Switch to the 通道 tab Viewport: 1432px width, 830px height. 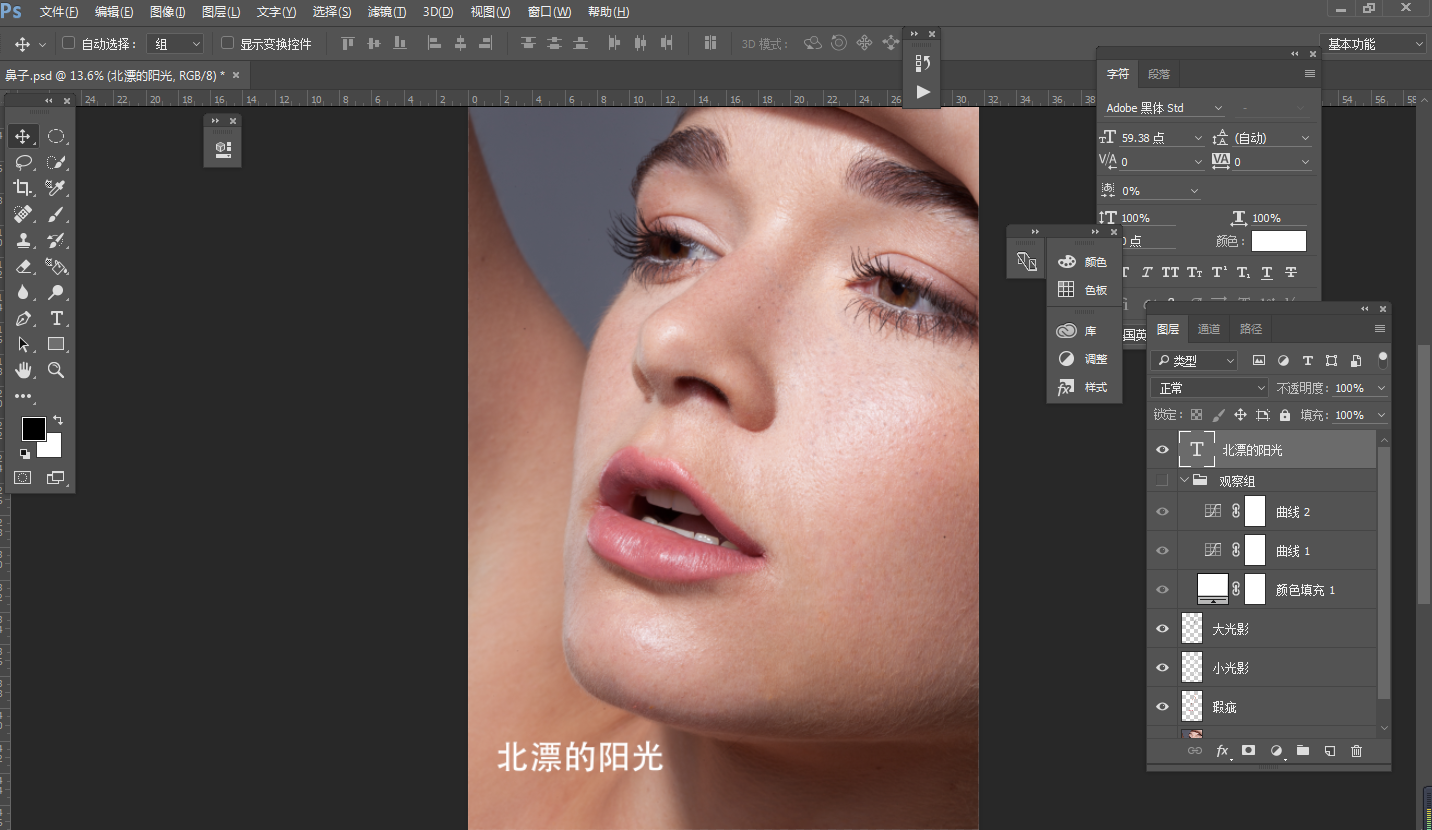click(1209, 329)
